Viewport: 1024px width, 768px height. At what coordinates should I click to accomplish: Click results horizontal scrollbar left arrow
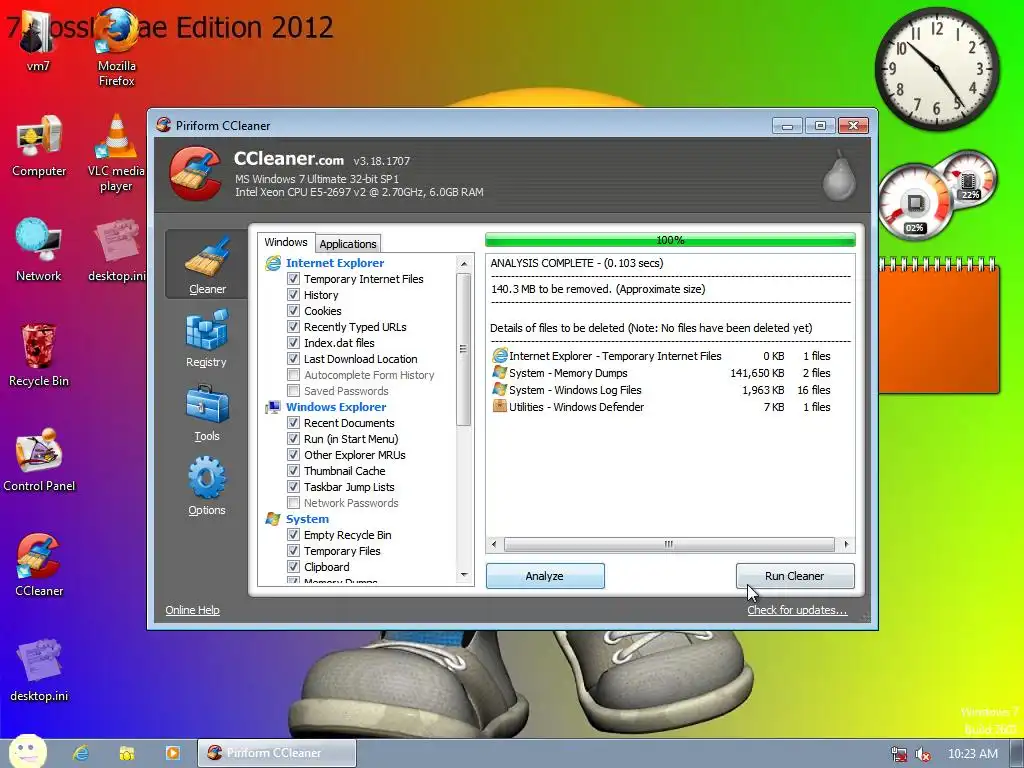pos(494,544)
